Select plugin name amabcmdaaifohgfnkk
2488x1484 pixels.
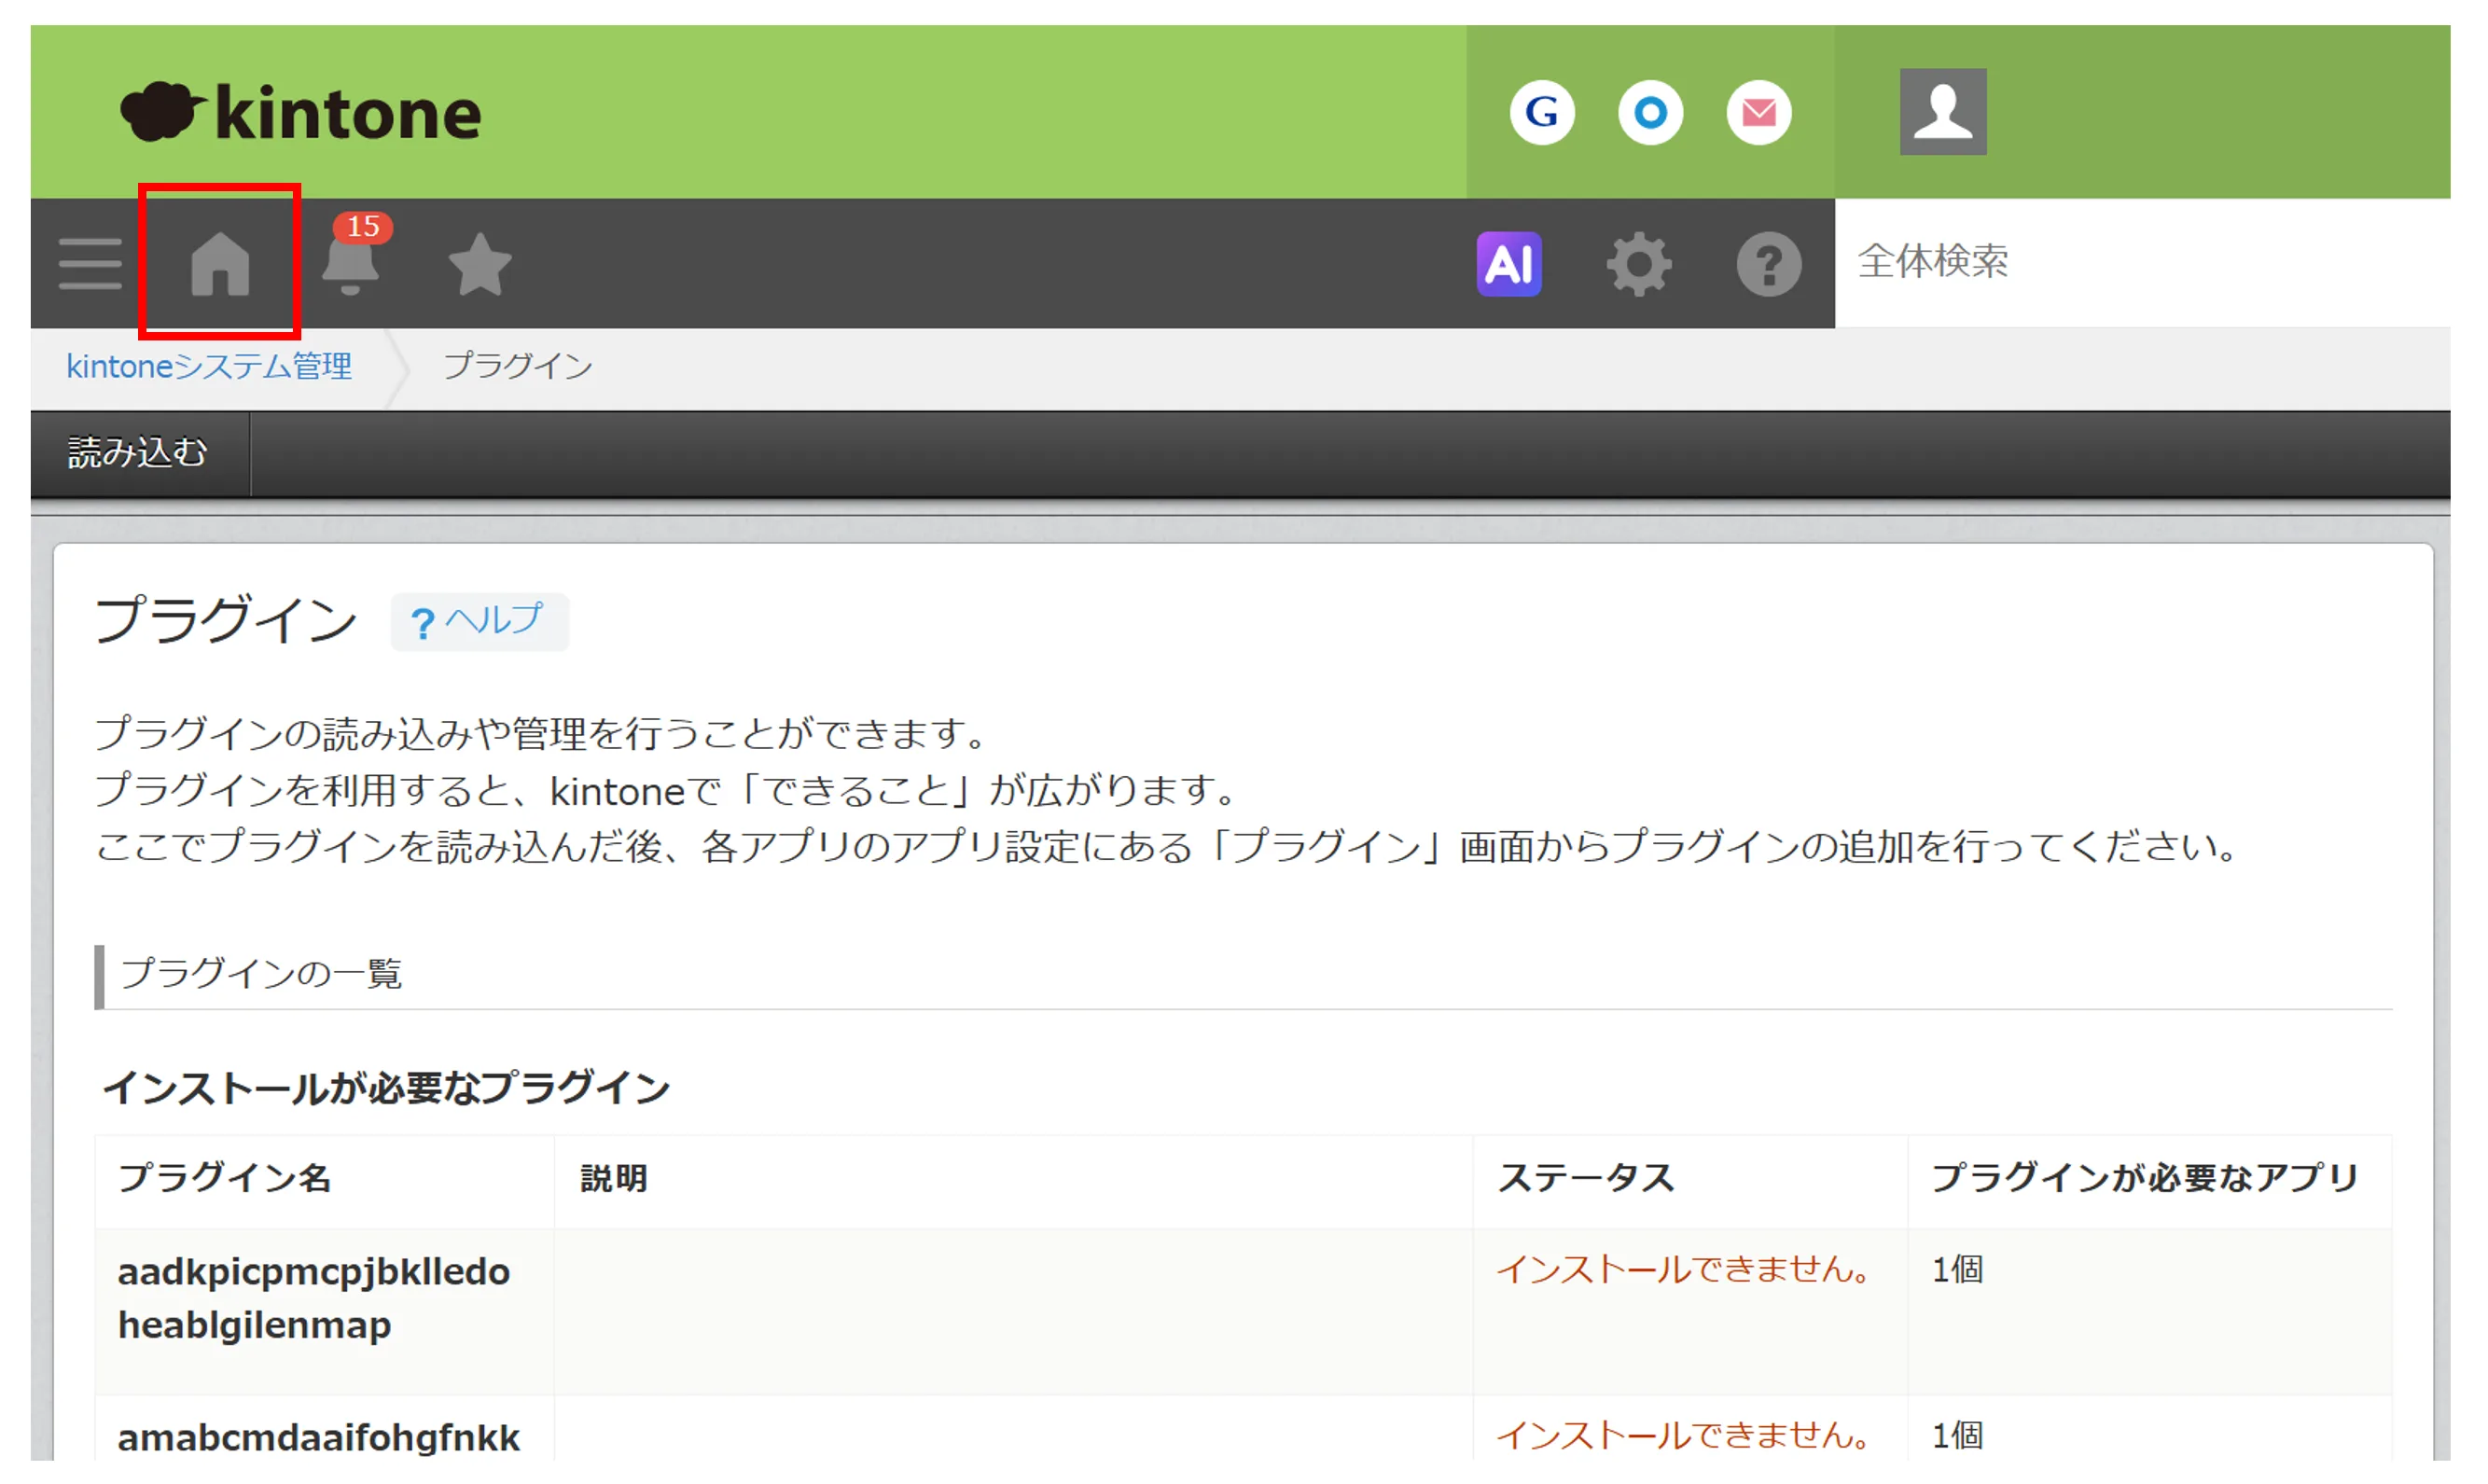(318, 1438)
